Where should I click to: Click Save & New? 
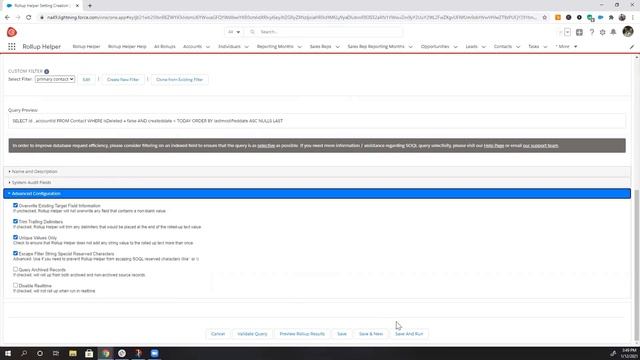[x=371, y=334]
